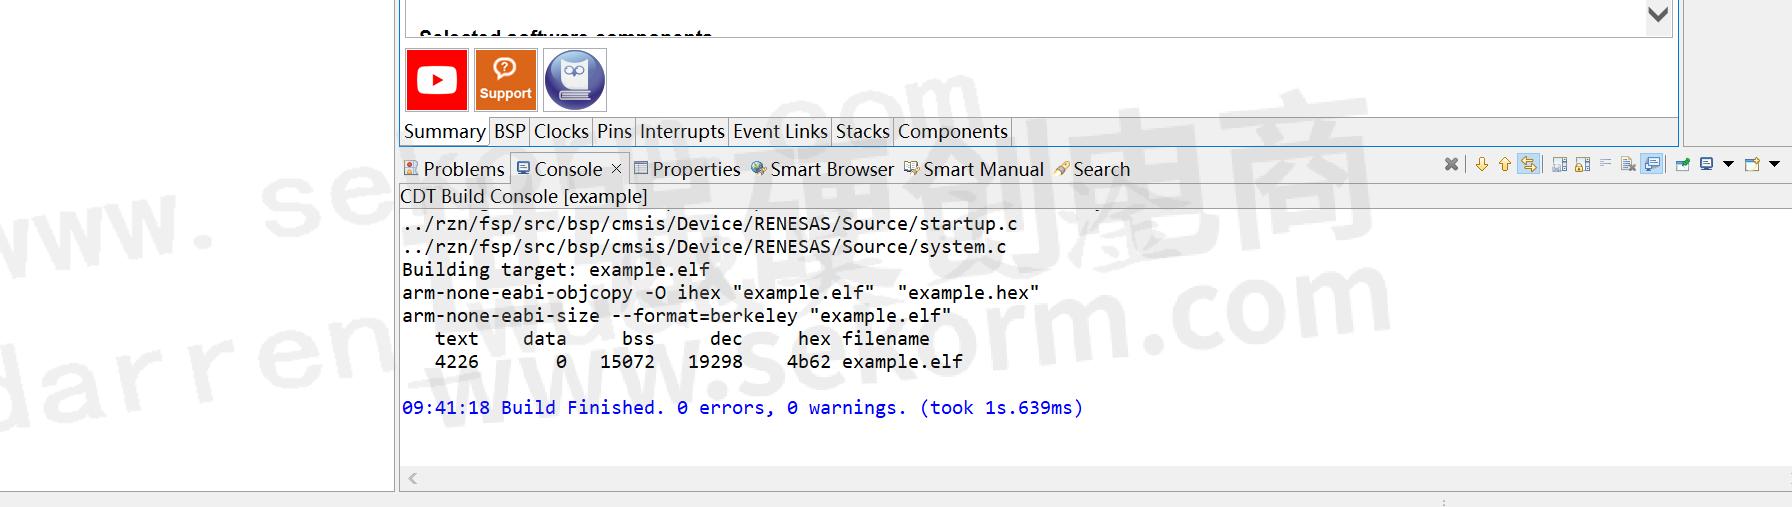Select the Stacks configuration tab

862,132
